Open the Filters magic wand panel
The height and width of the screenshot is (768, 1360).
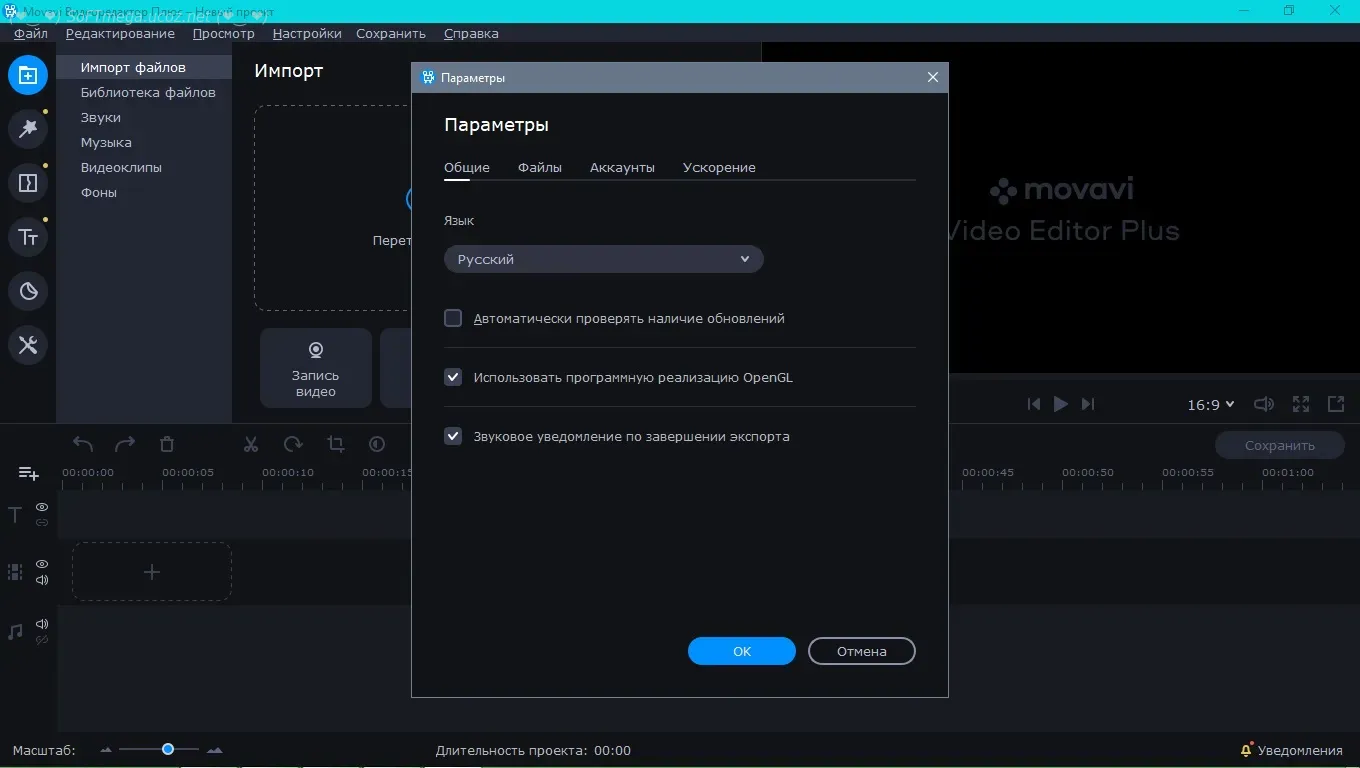point(28,129)
